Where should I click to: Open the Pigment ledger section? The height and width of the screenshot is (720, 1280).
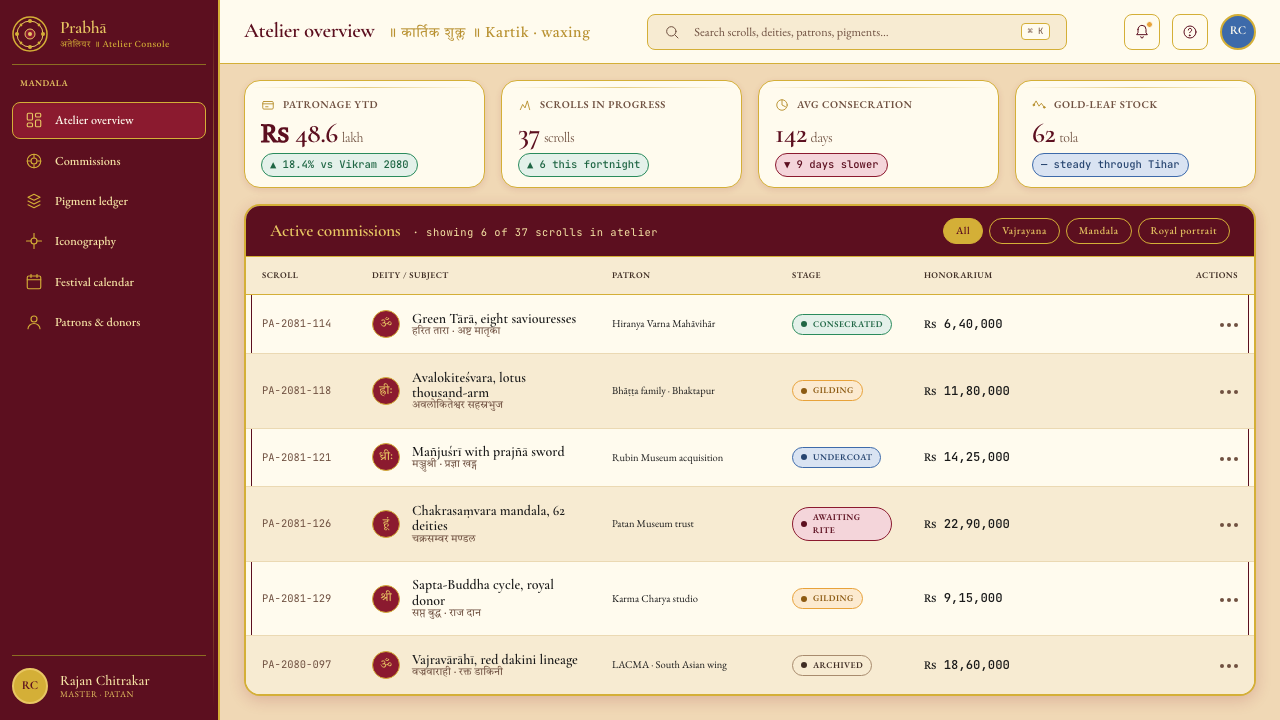tap(109, 201)
